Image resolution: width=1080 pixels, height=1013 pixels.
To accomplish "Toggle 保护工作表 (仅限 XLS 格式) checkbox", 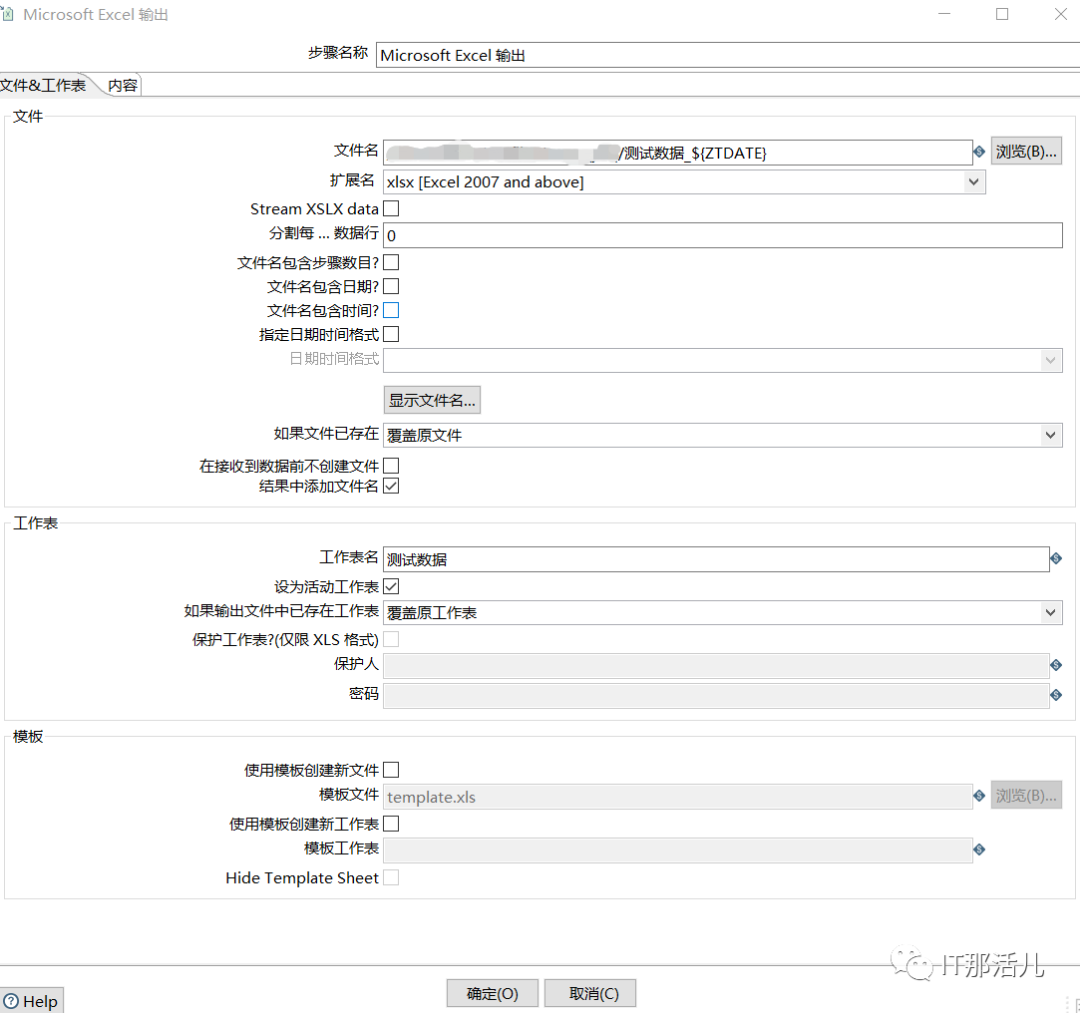I will tap(391, 640).
